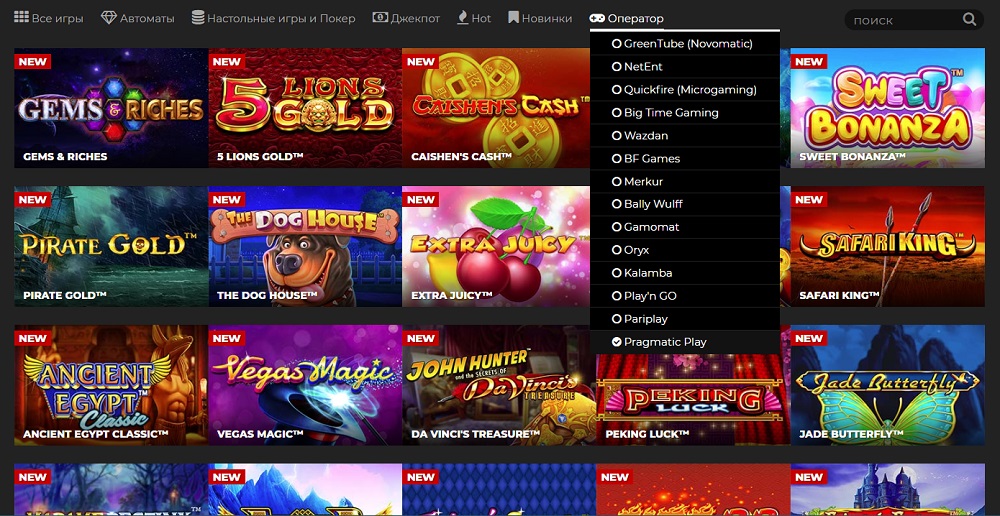Open Ancient Egypt Classic game
The height and width of the screenshot is (516, 1000).
click(111, 385)
